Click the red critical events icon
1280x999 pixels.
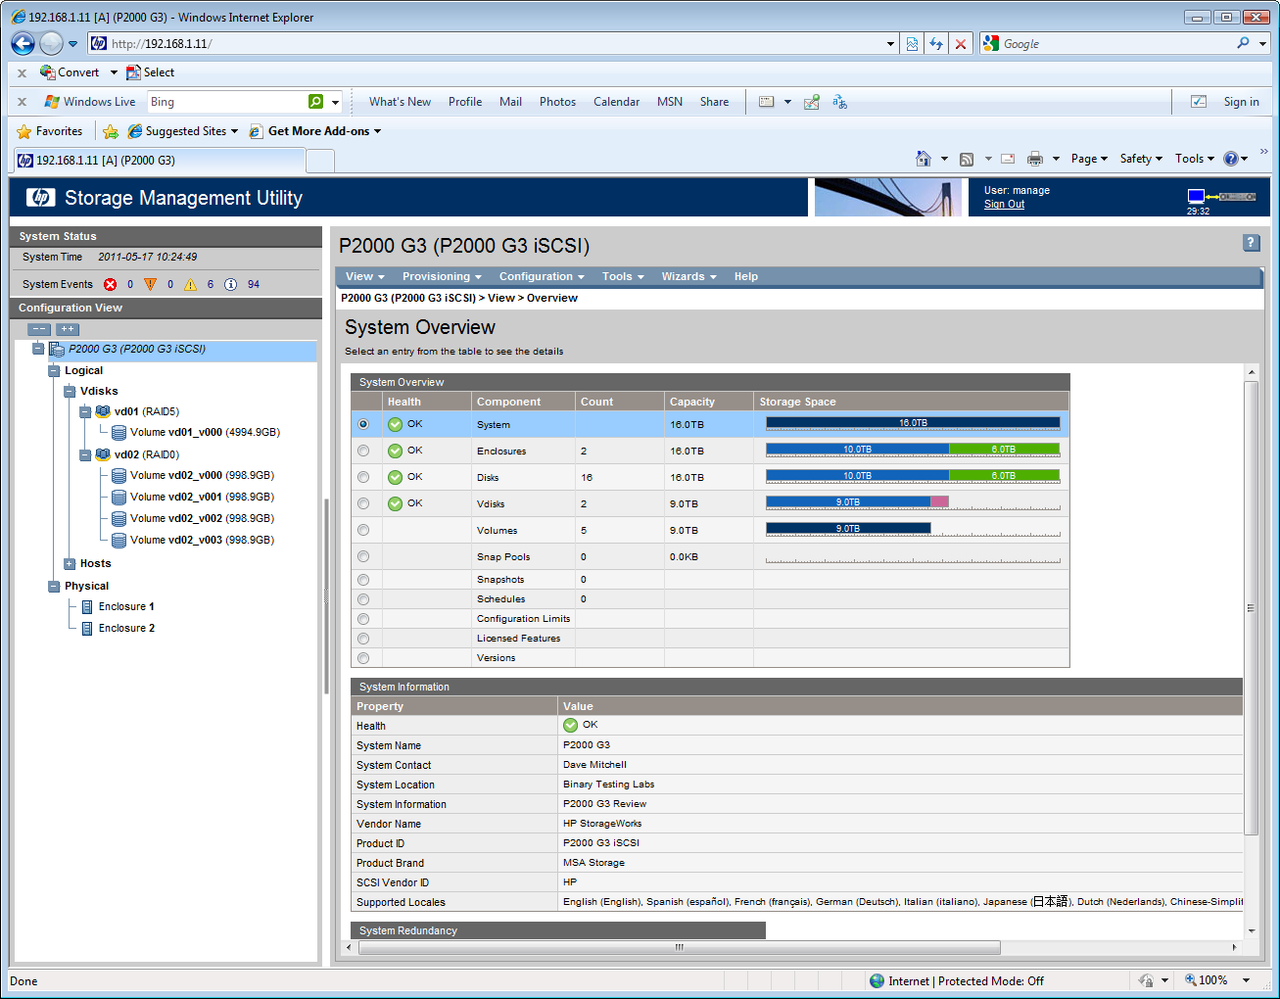click(110, 285)
